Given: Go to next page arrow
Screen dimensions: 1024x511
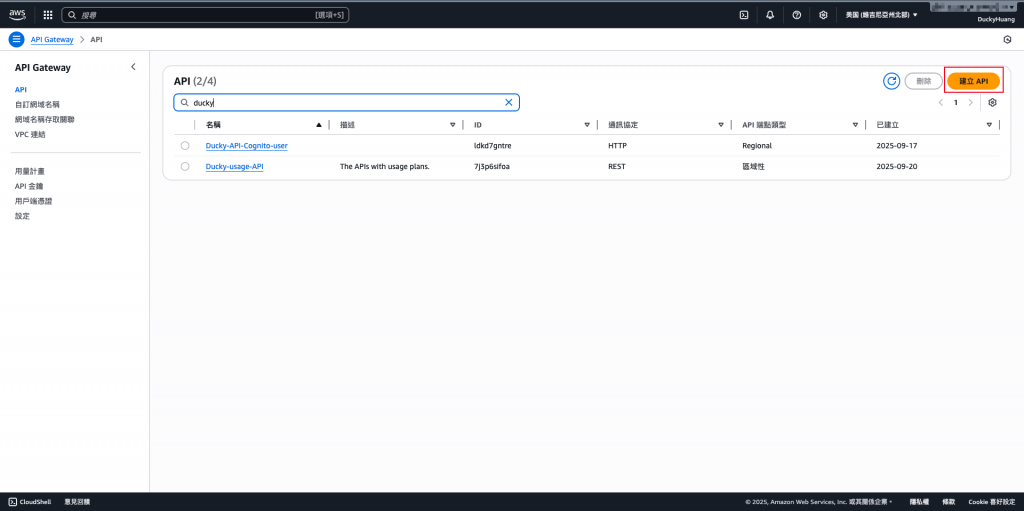Looking at the screenshot, I should point(970,103).
